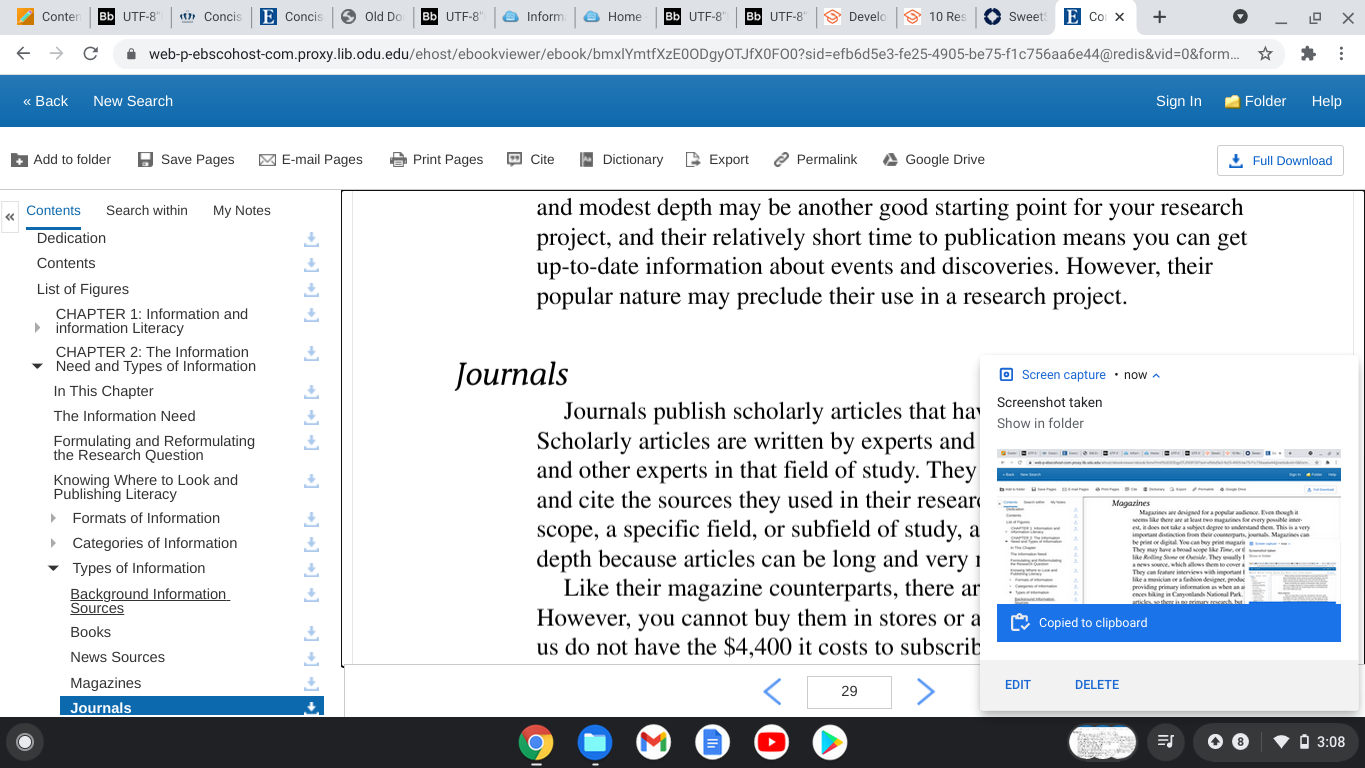Open the launcher circle button
Screen dimensions: 1365x768
click(25, 742)
